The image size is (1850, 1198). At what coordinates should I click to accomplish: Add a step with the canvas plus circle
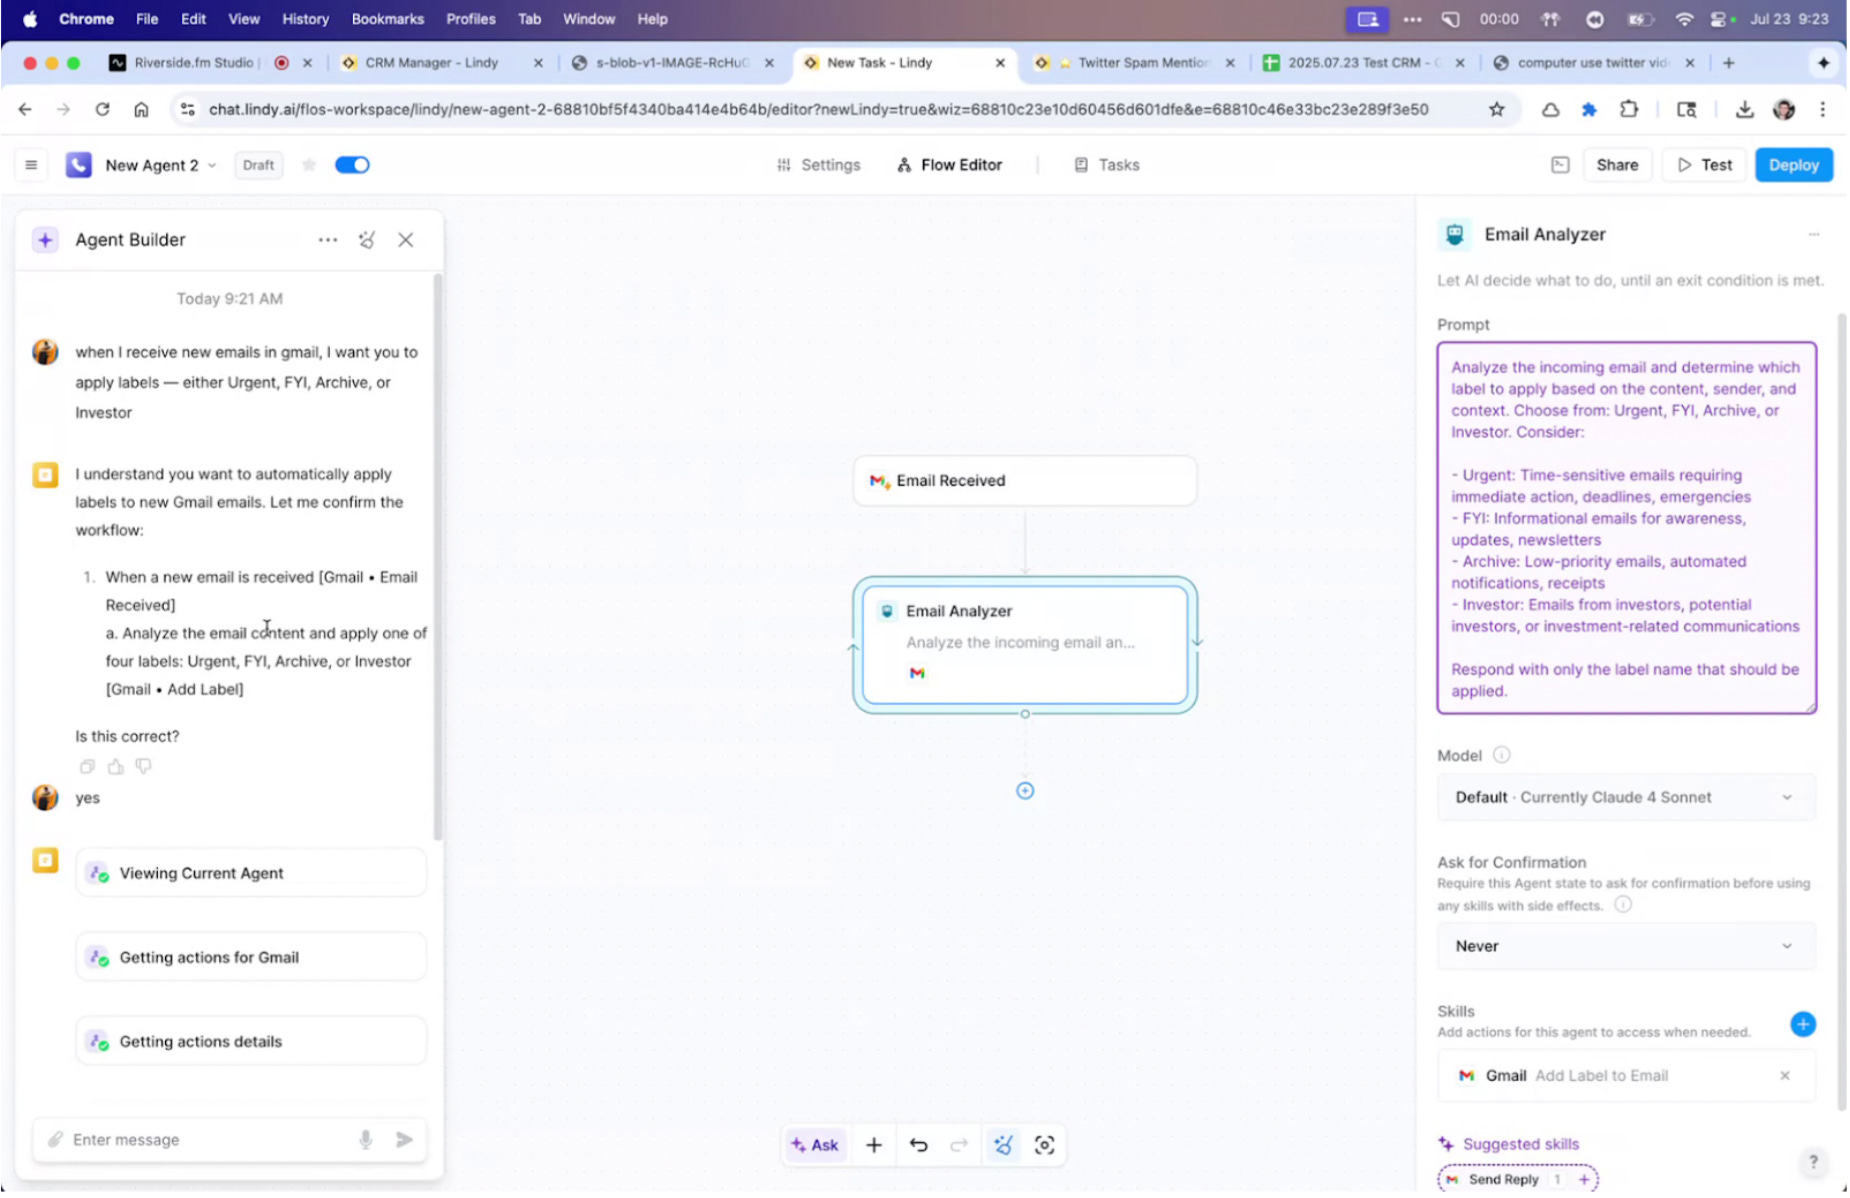coord(1025,792)
